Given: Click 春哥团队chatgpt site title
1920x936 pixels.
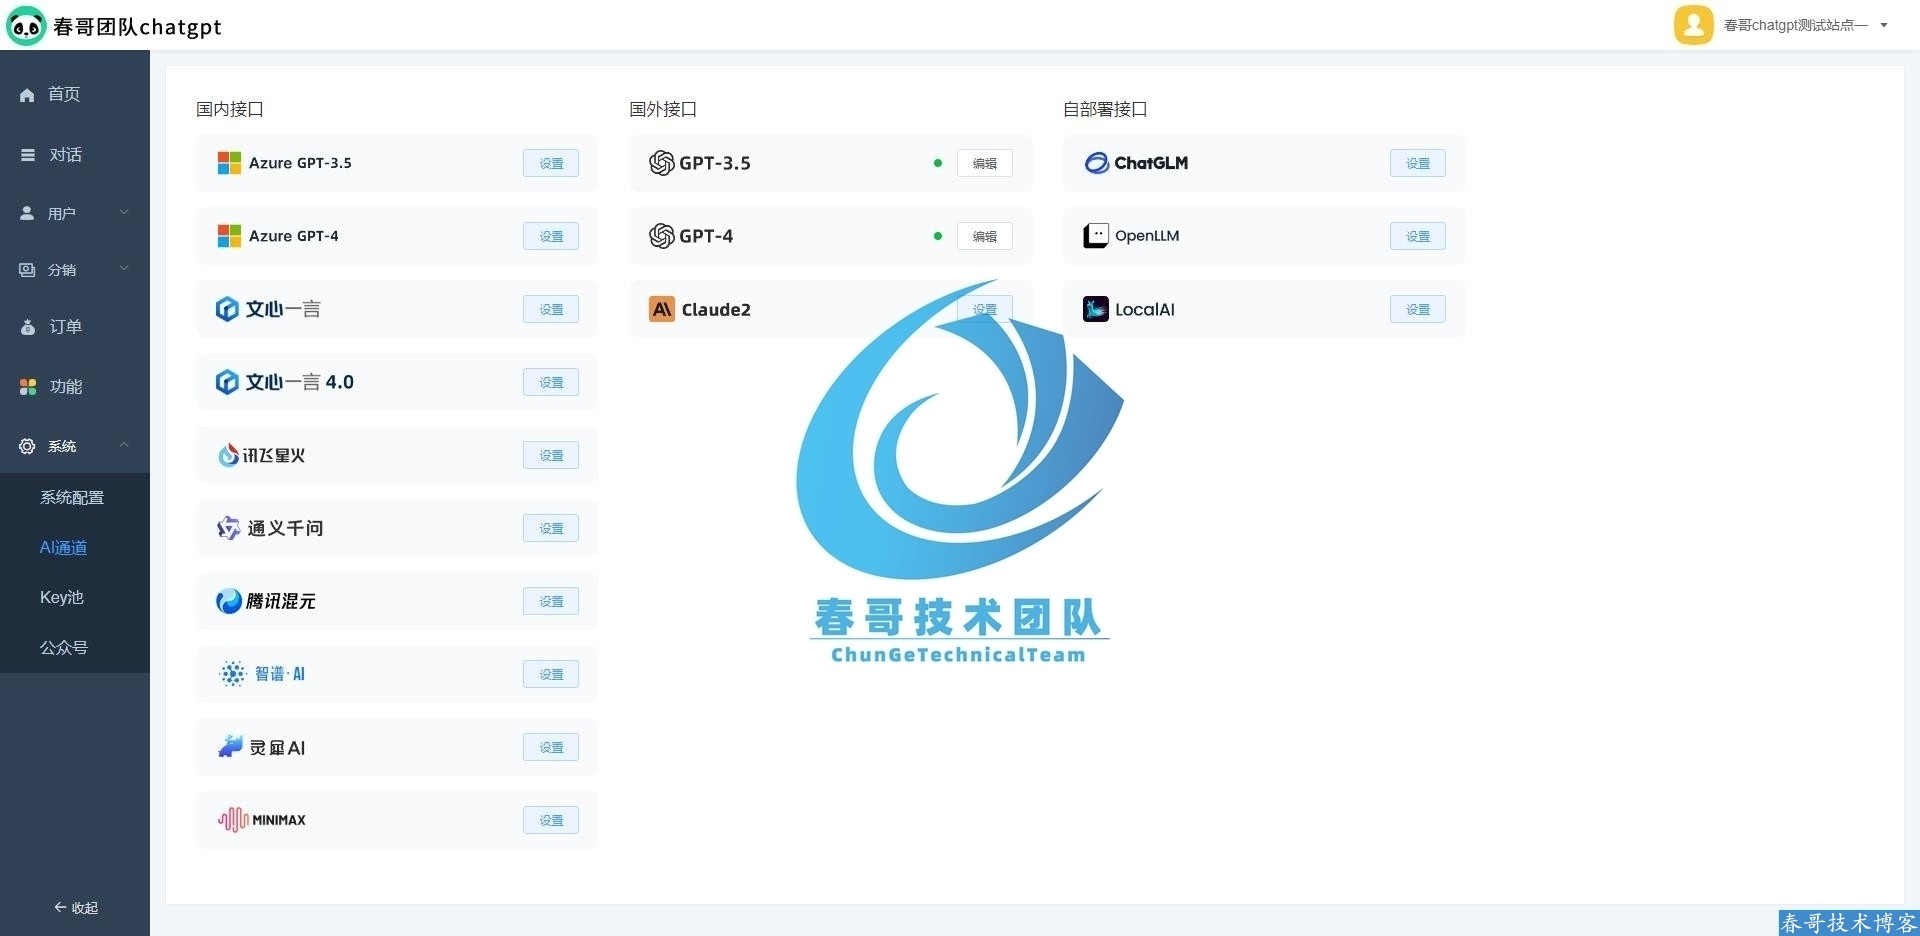Looking at the screenshot, I should (x=137, y=27).
